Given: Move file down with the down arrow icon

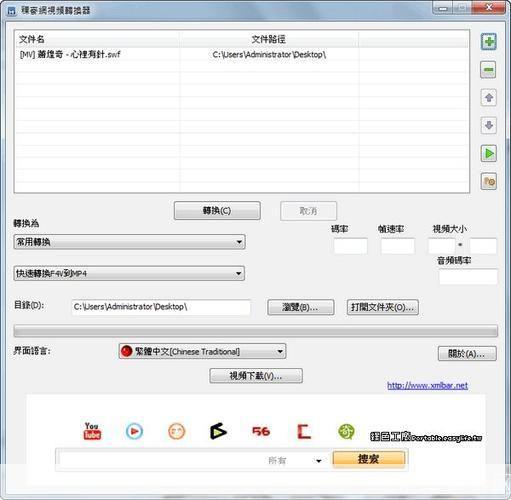Looking at the screenshot, I should (489, 126).
